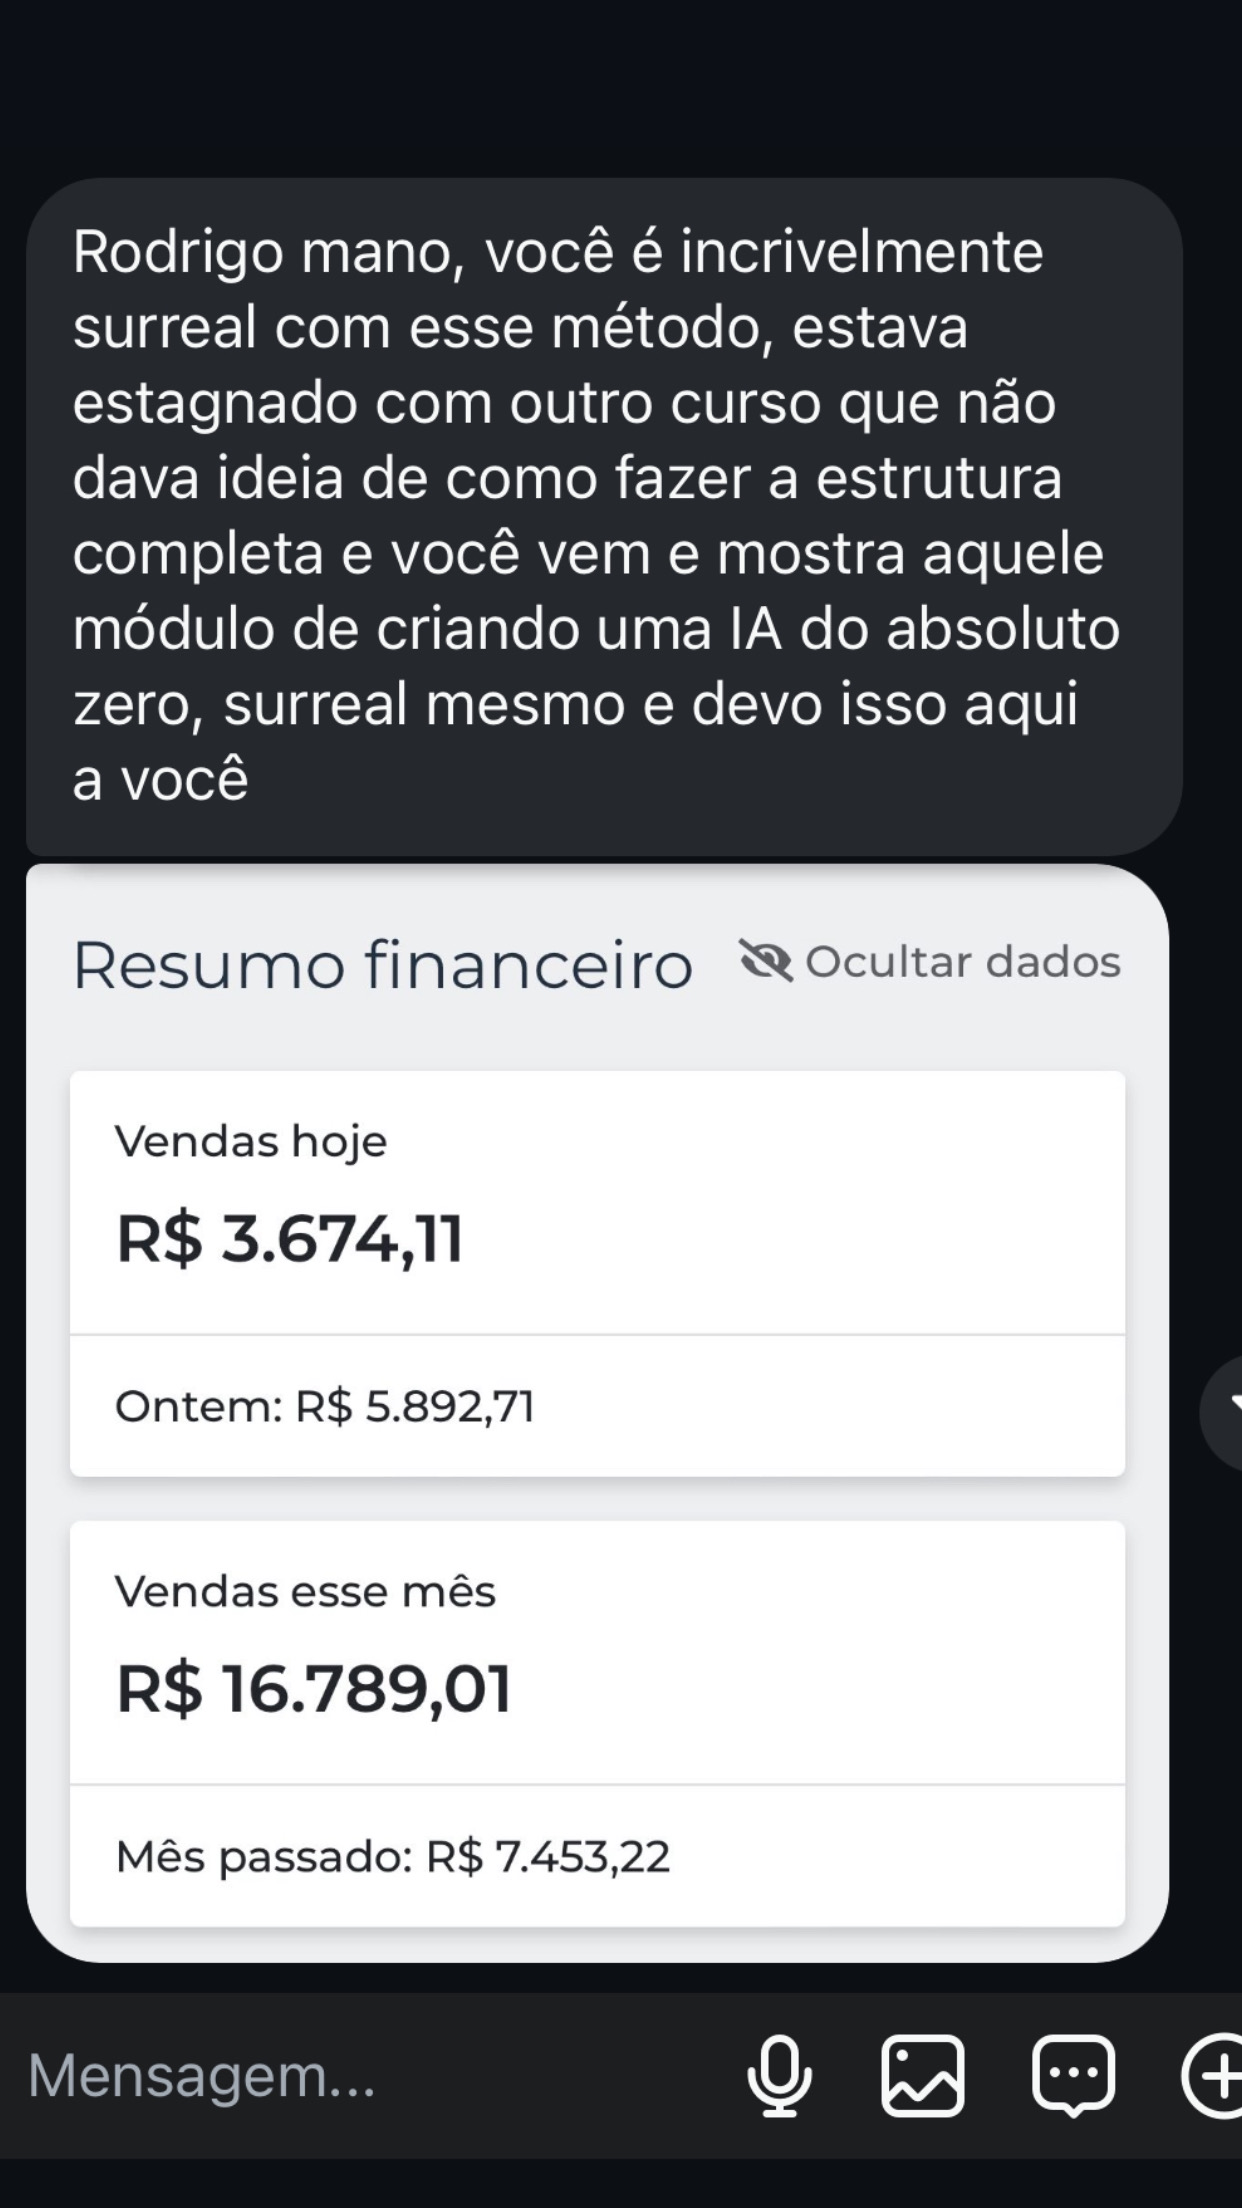This screenshot has width=1242, height=2208.
Task: Tap the R$ 3.674,11 sales amount
Action: [290, 1239]
